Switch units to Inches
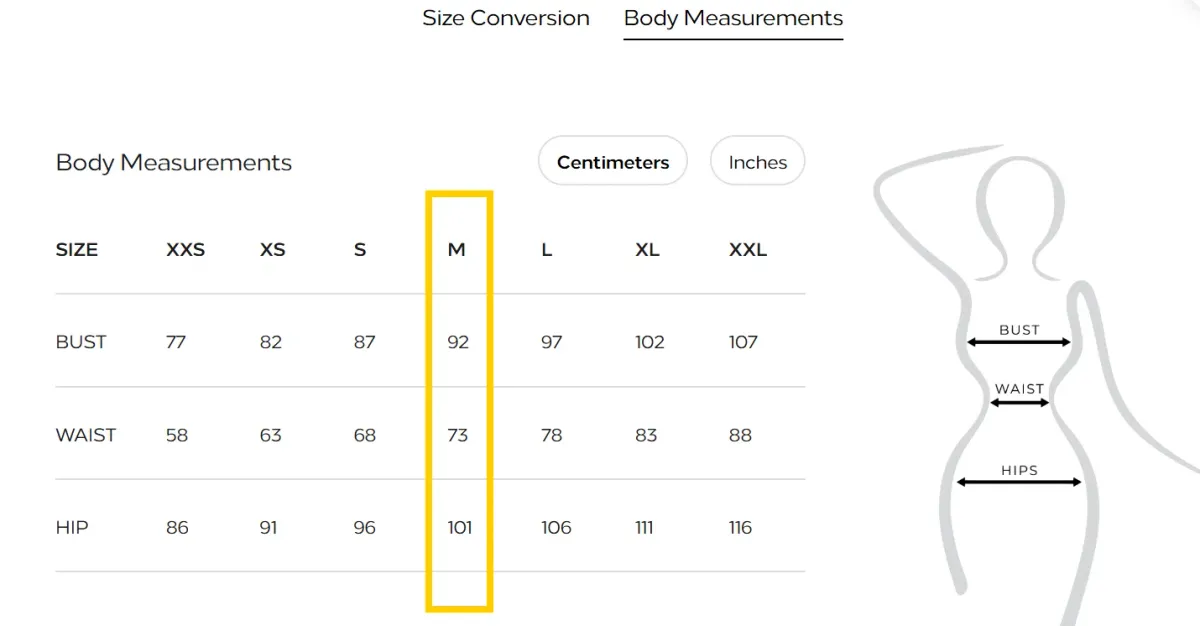 click(x=757, y=162)
